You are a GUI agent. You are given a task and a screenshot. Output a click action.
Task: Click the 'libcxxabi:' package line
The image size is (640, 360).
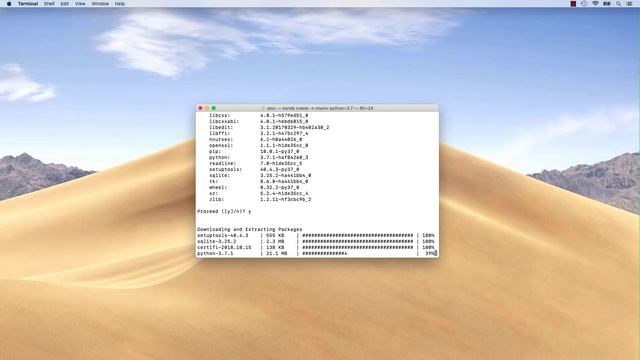tap(258, 121)
